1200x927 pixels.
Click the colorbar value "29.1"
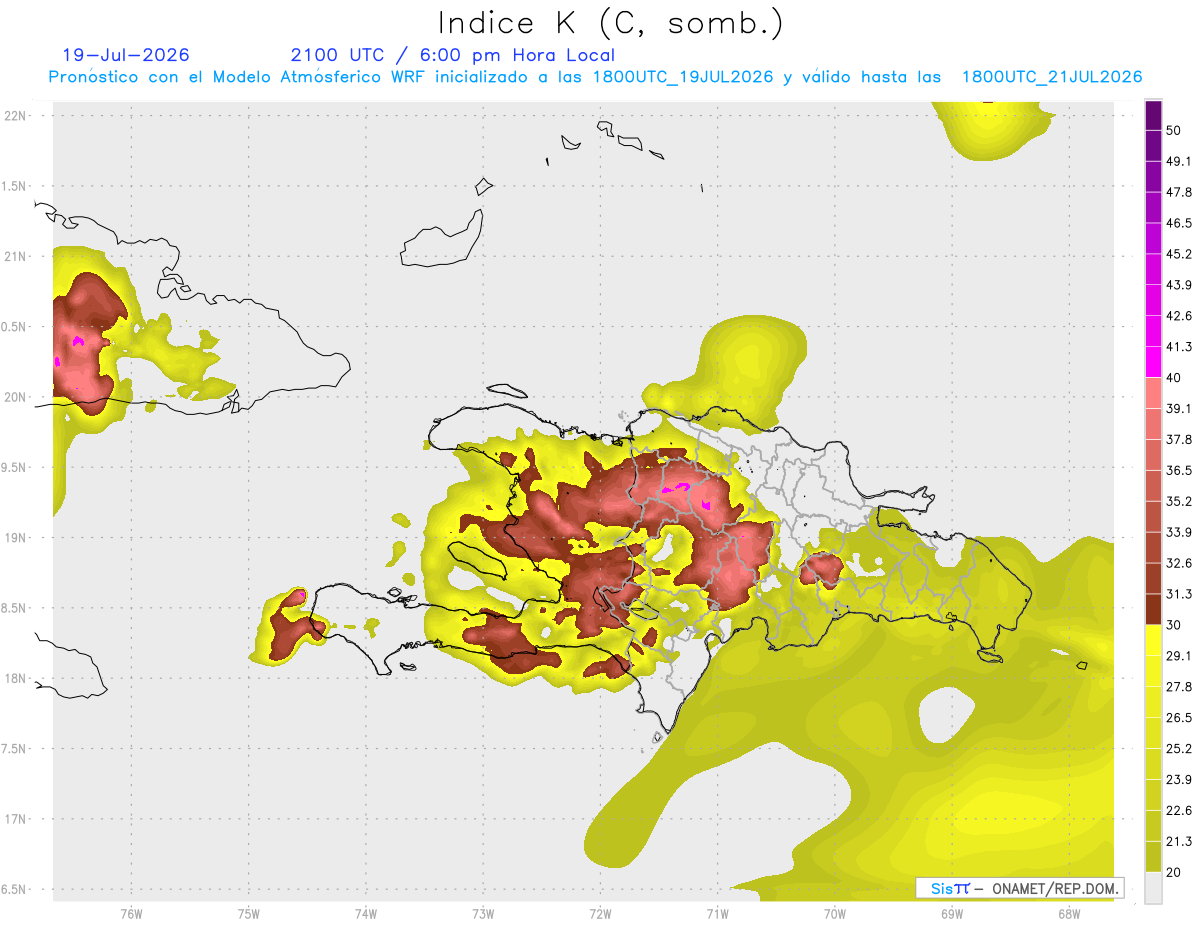pos(1178,656)
